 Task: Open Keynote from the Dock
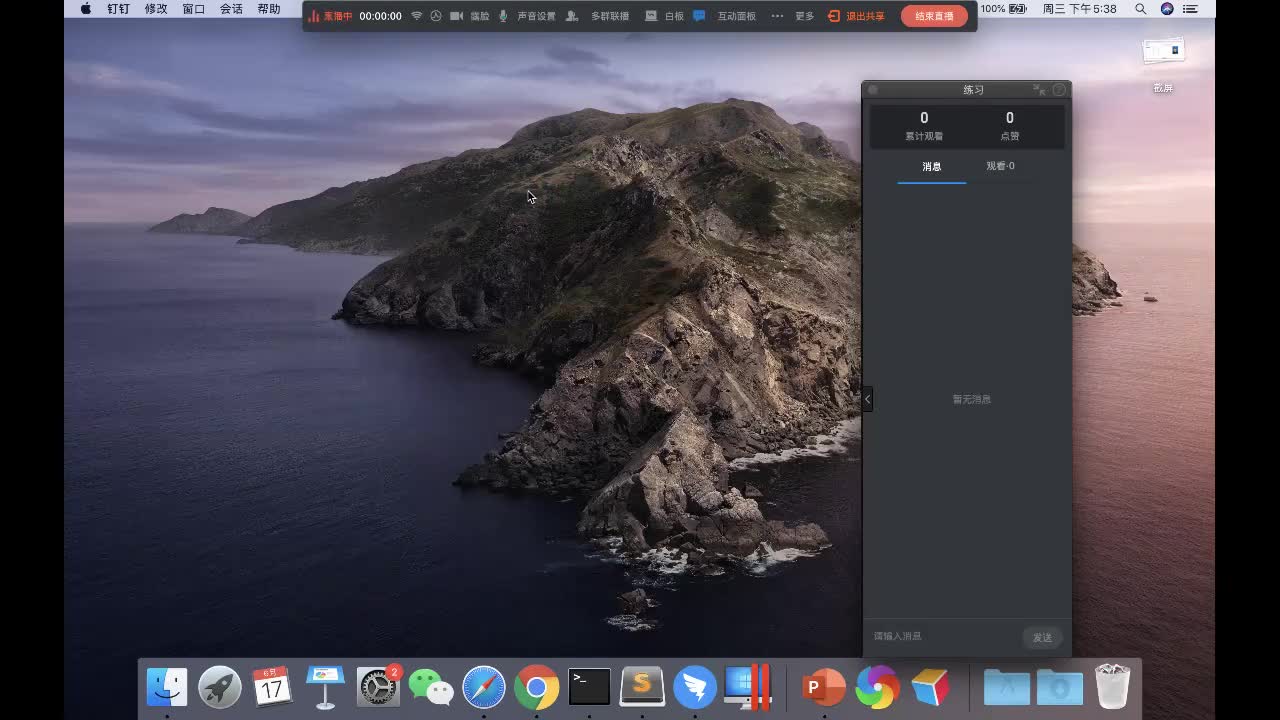click(x=325, y=687)
